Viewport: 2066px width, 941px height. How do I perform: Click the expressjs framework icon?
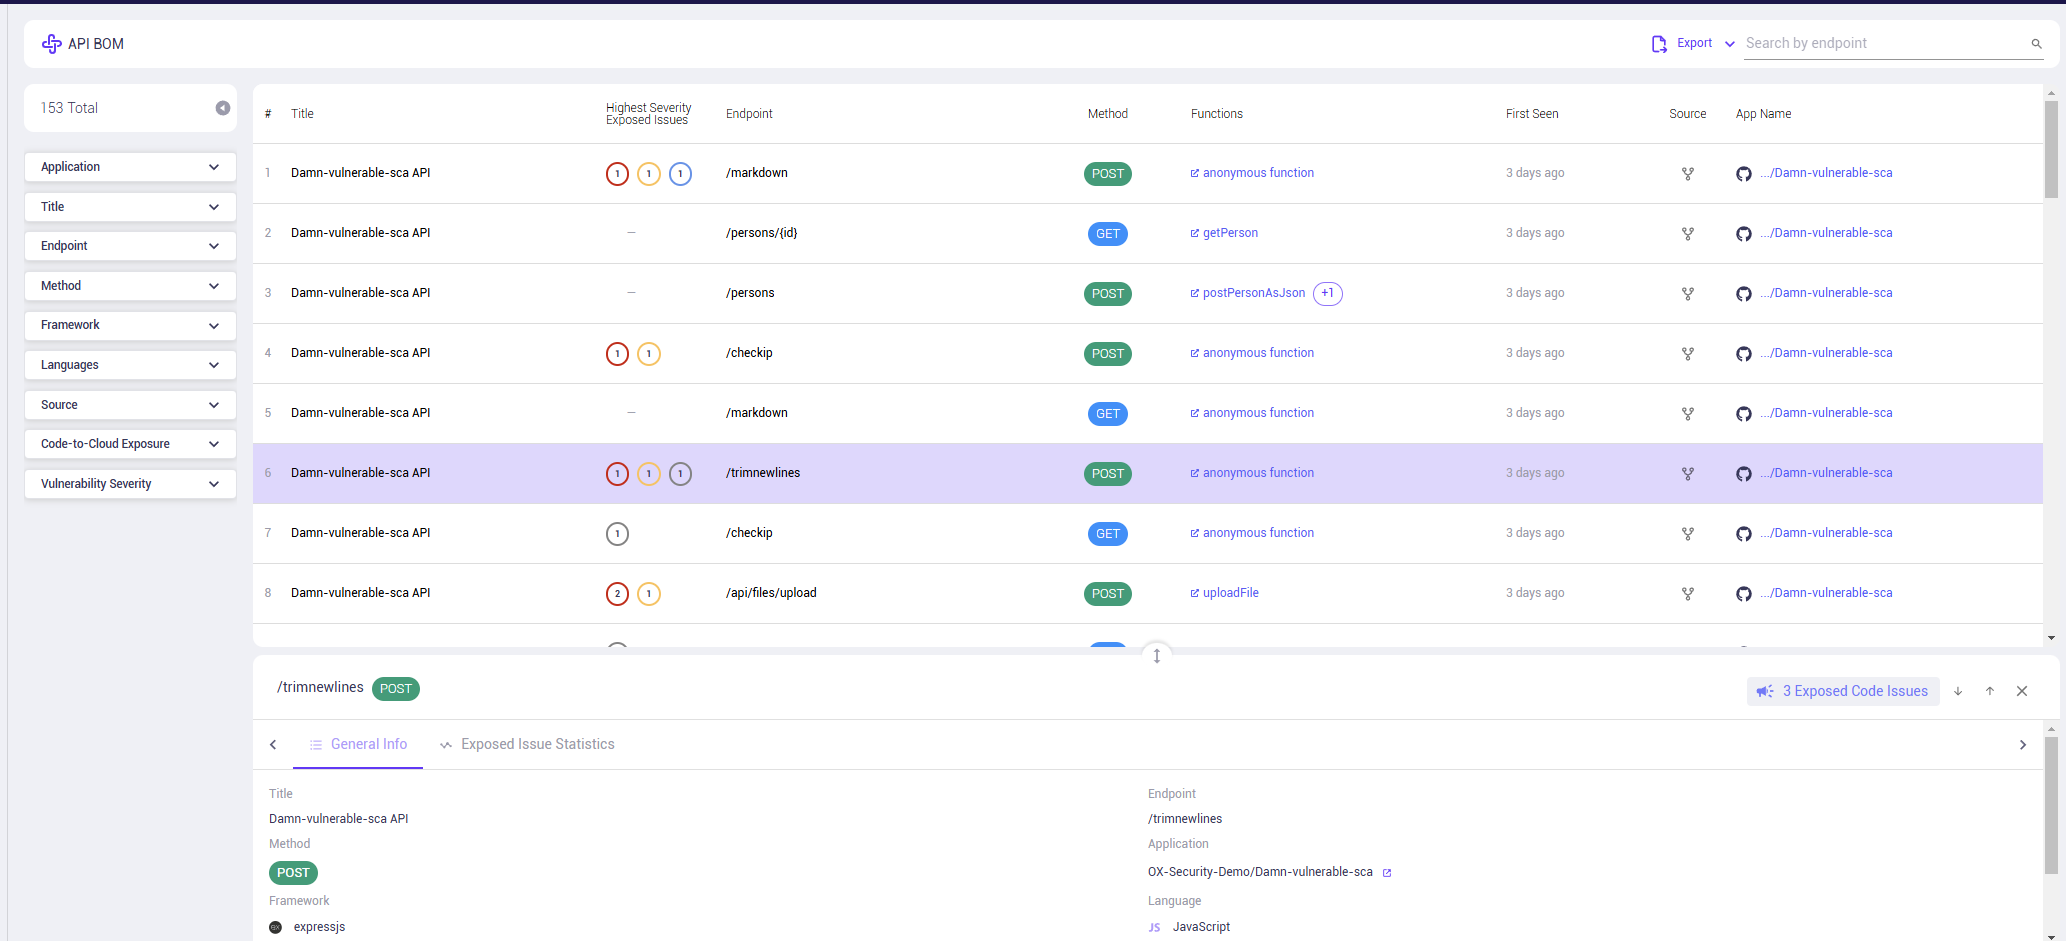pyautogui.click(x=276, y=927)
